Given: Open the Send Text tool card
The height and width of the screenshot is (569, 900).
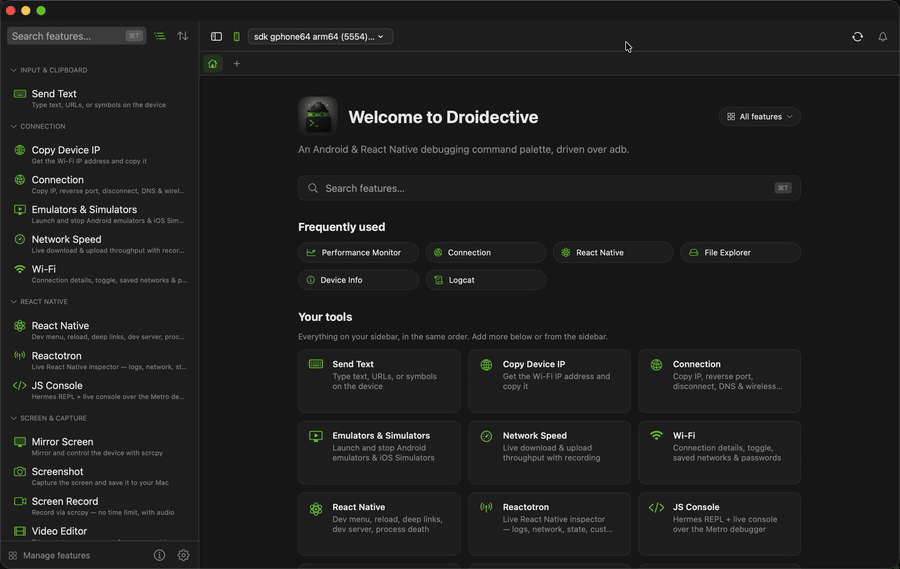Looking at the screenshot, I should [x=379, y=381].
